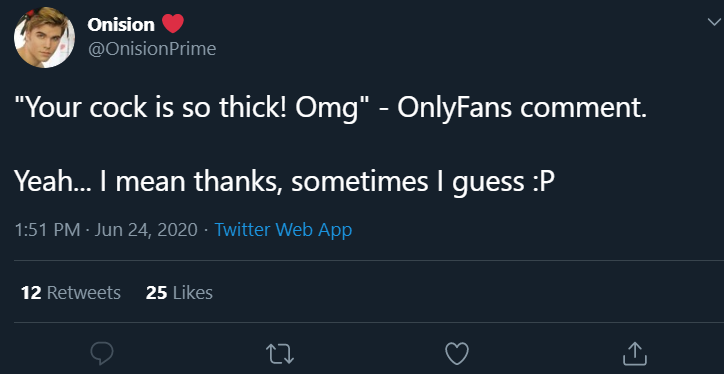The width and height of the screenshot is (724, 374).
Task: Open the Onision profile picture
Action: click(44, 37)
